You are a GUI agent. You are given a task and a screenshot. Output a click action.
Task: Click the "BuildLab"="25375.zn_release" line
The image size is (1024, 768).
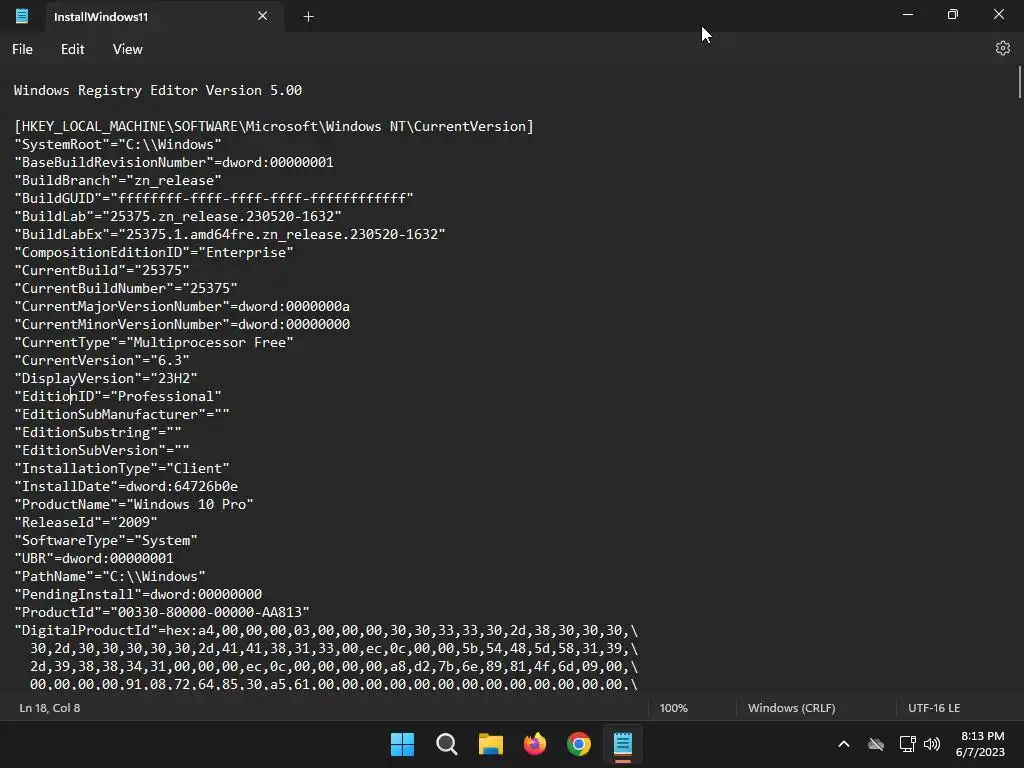pyautogui.click(x=178, y=216)
